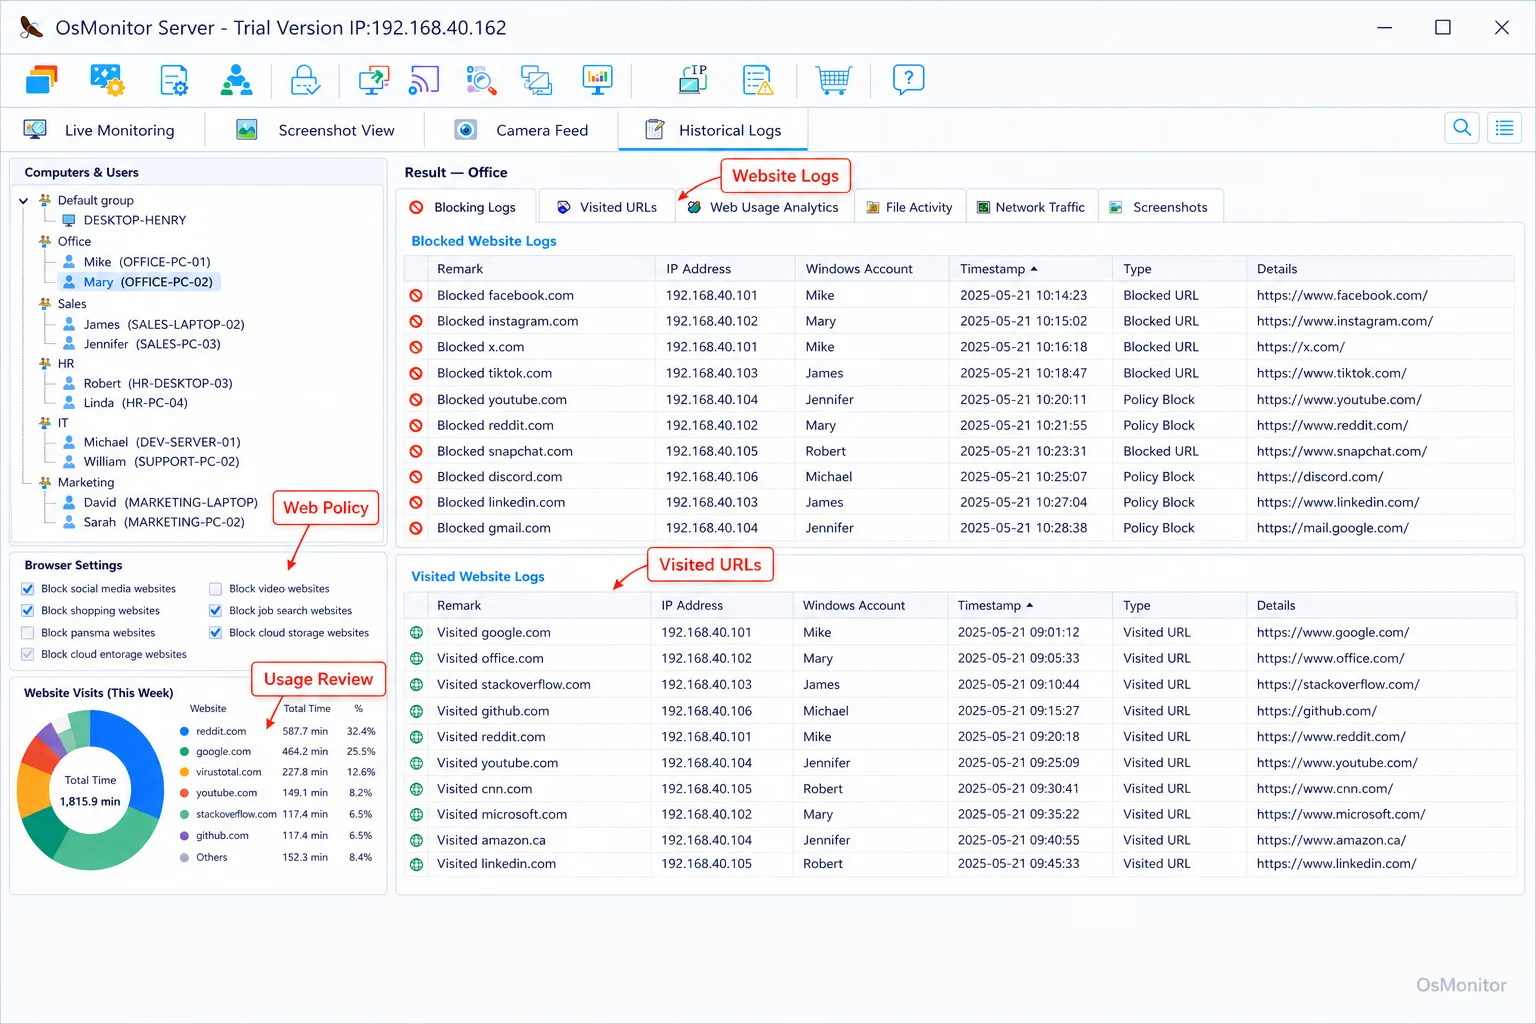The image size is (1536, 1024).
Task: Open the user group management toolbar icon
Action: point(237,80)
